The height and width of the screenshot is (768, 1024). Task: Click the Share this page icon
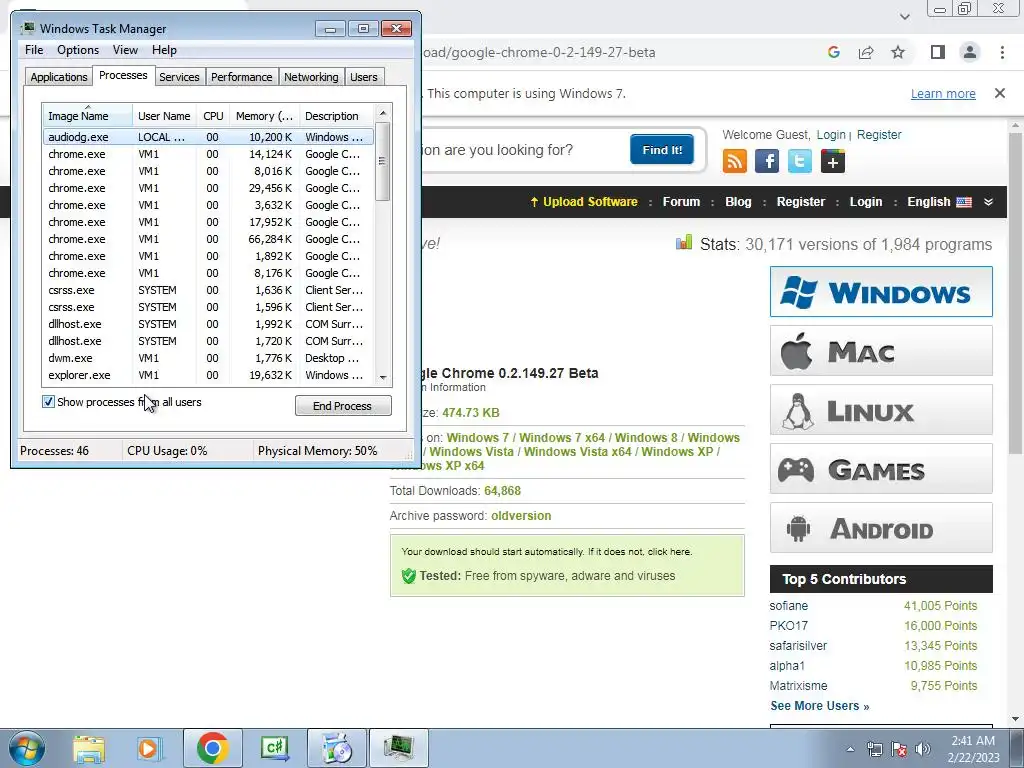(866, 52)
